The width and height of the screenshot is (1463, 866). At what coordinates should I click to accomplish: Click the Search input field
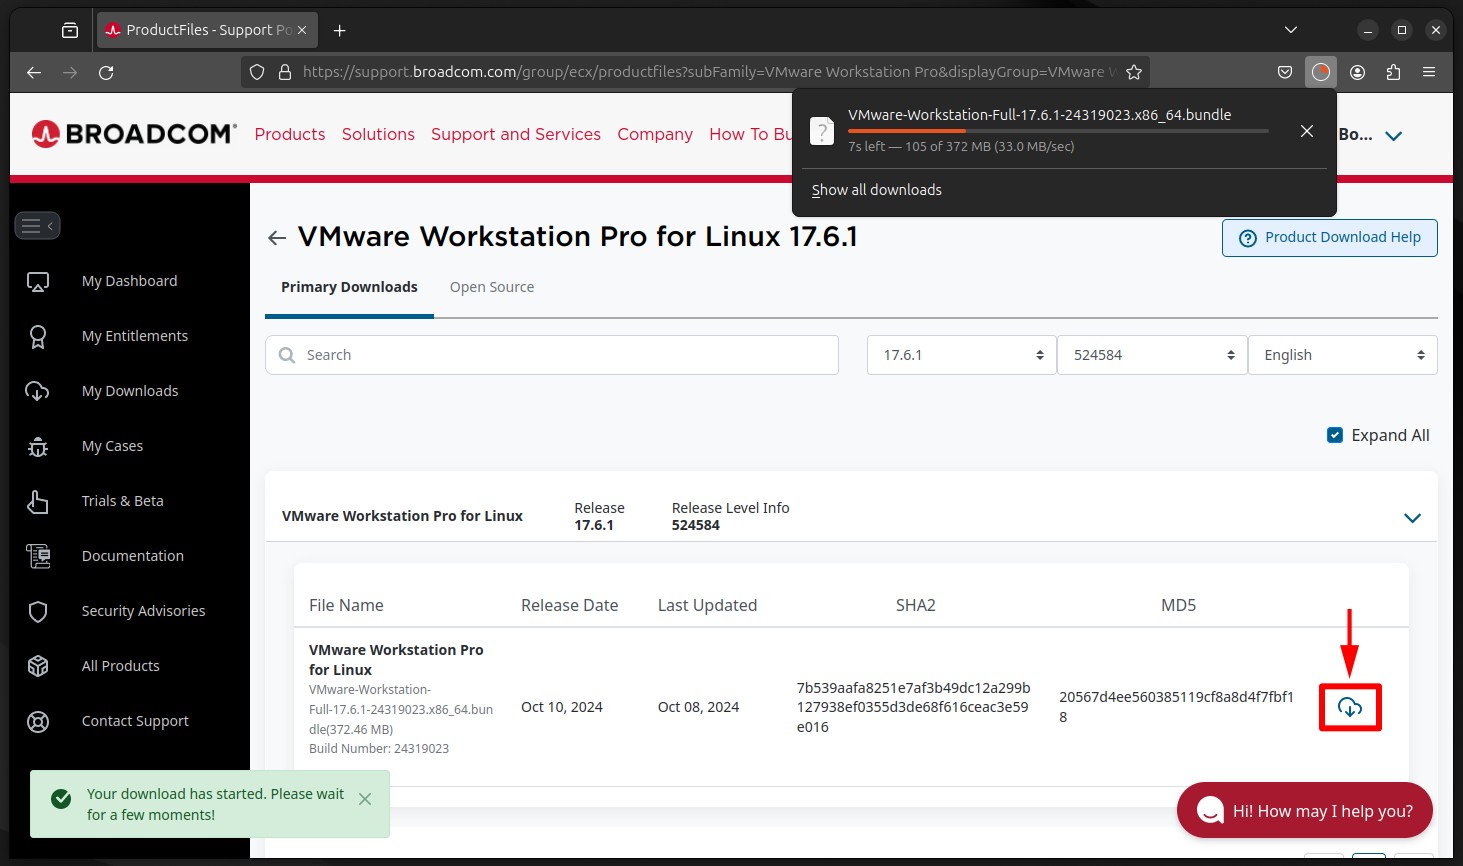(x=552, y=355)
